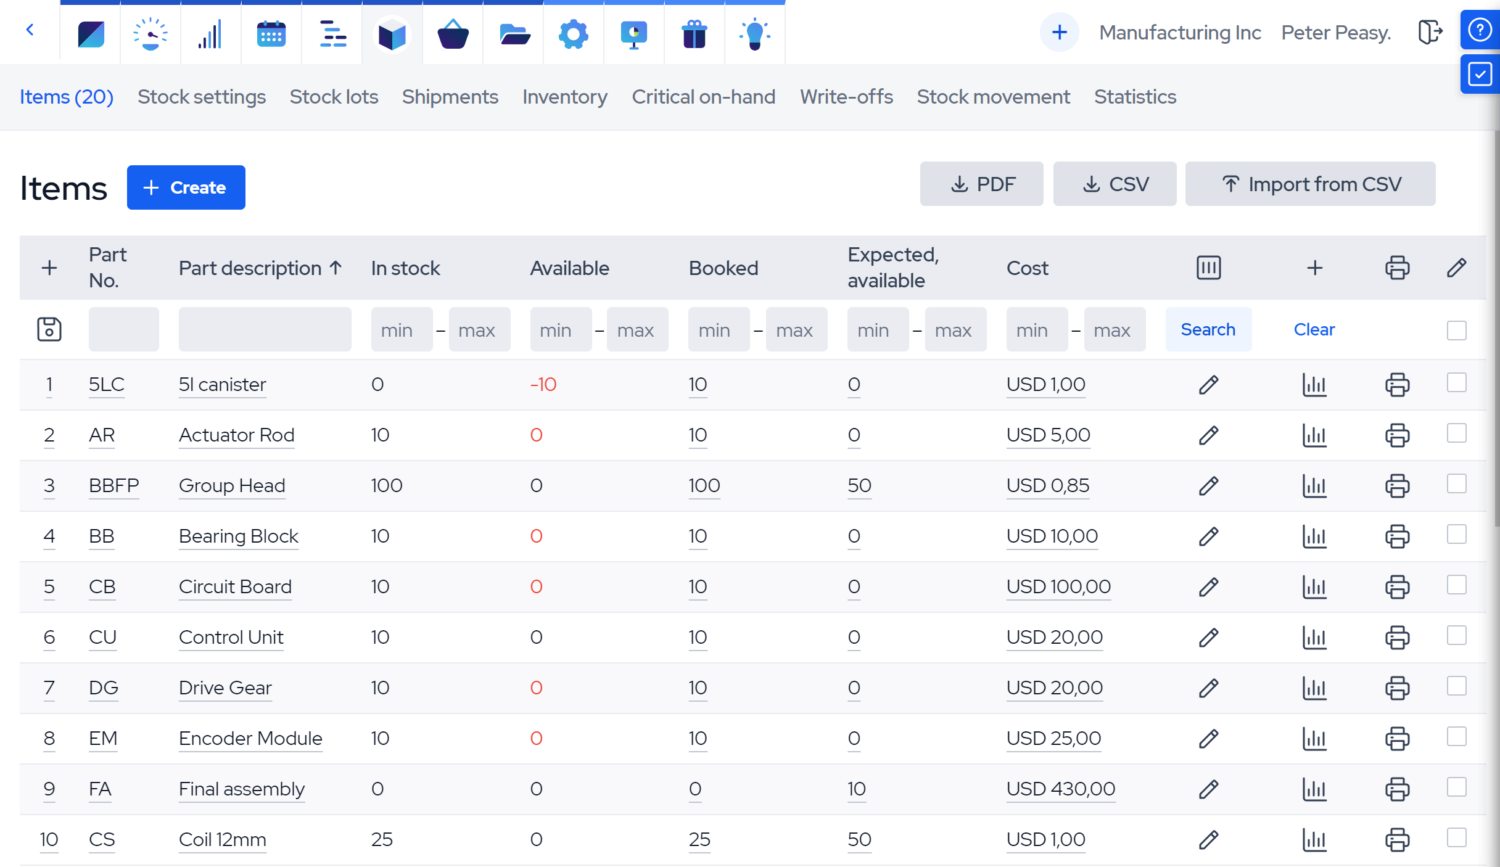Tick the select-all checkbox in the filter row
The width and height of the screenshot is (1500, 867).
pos(1456,329)
